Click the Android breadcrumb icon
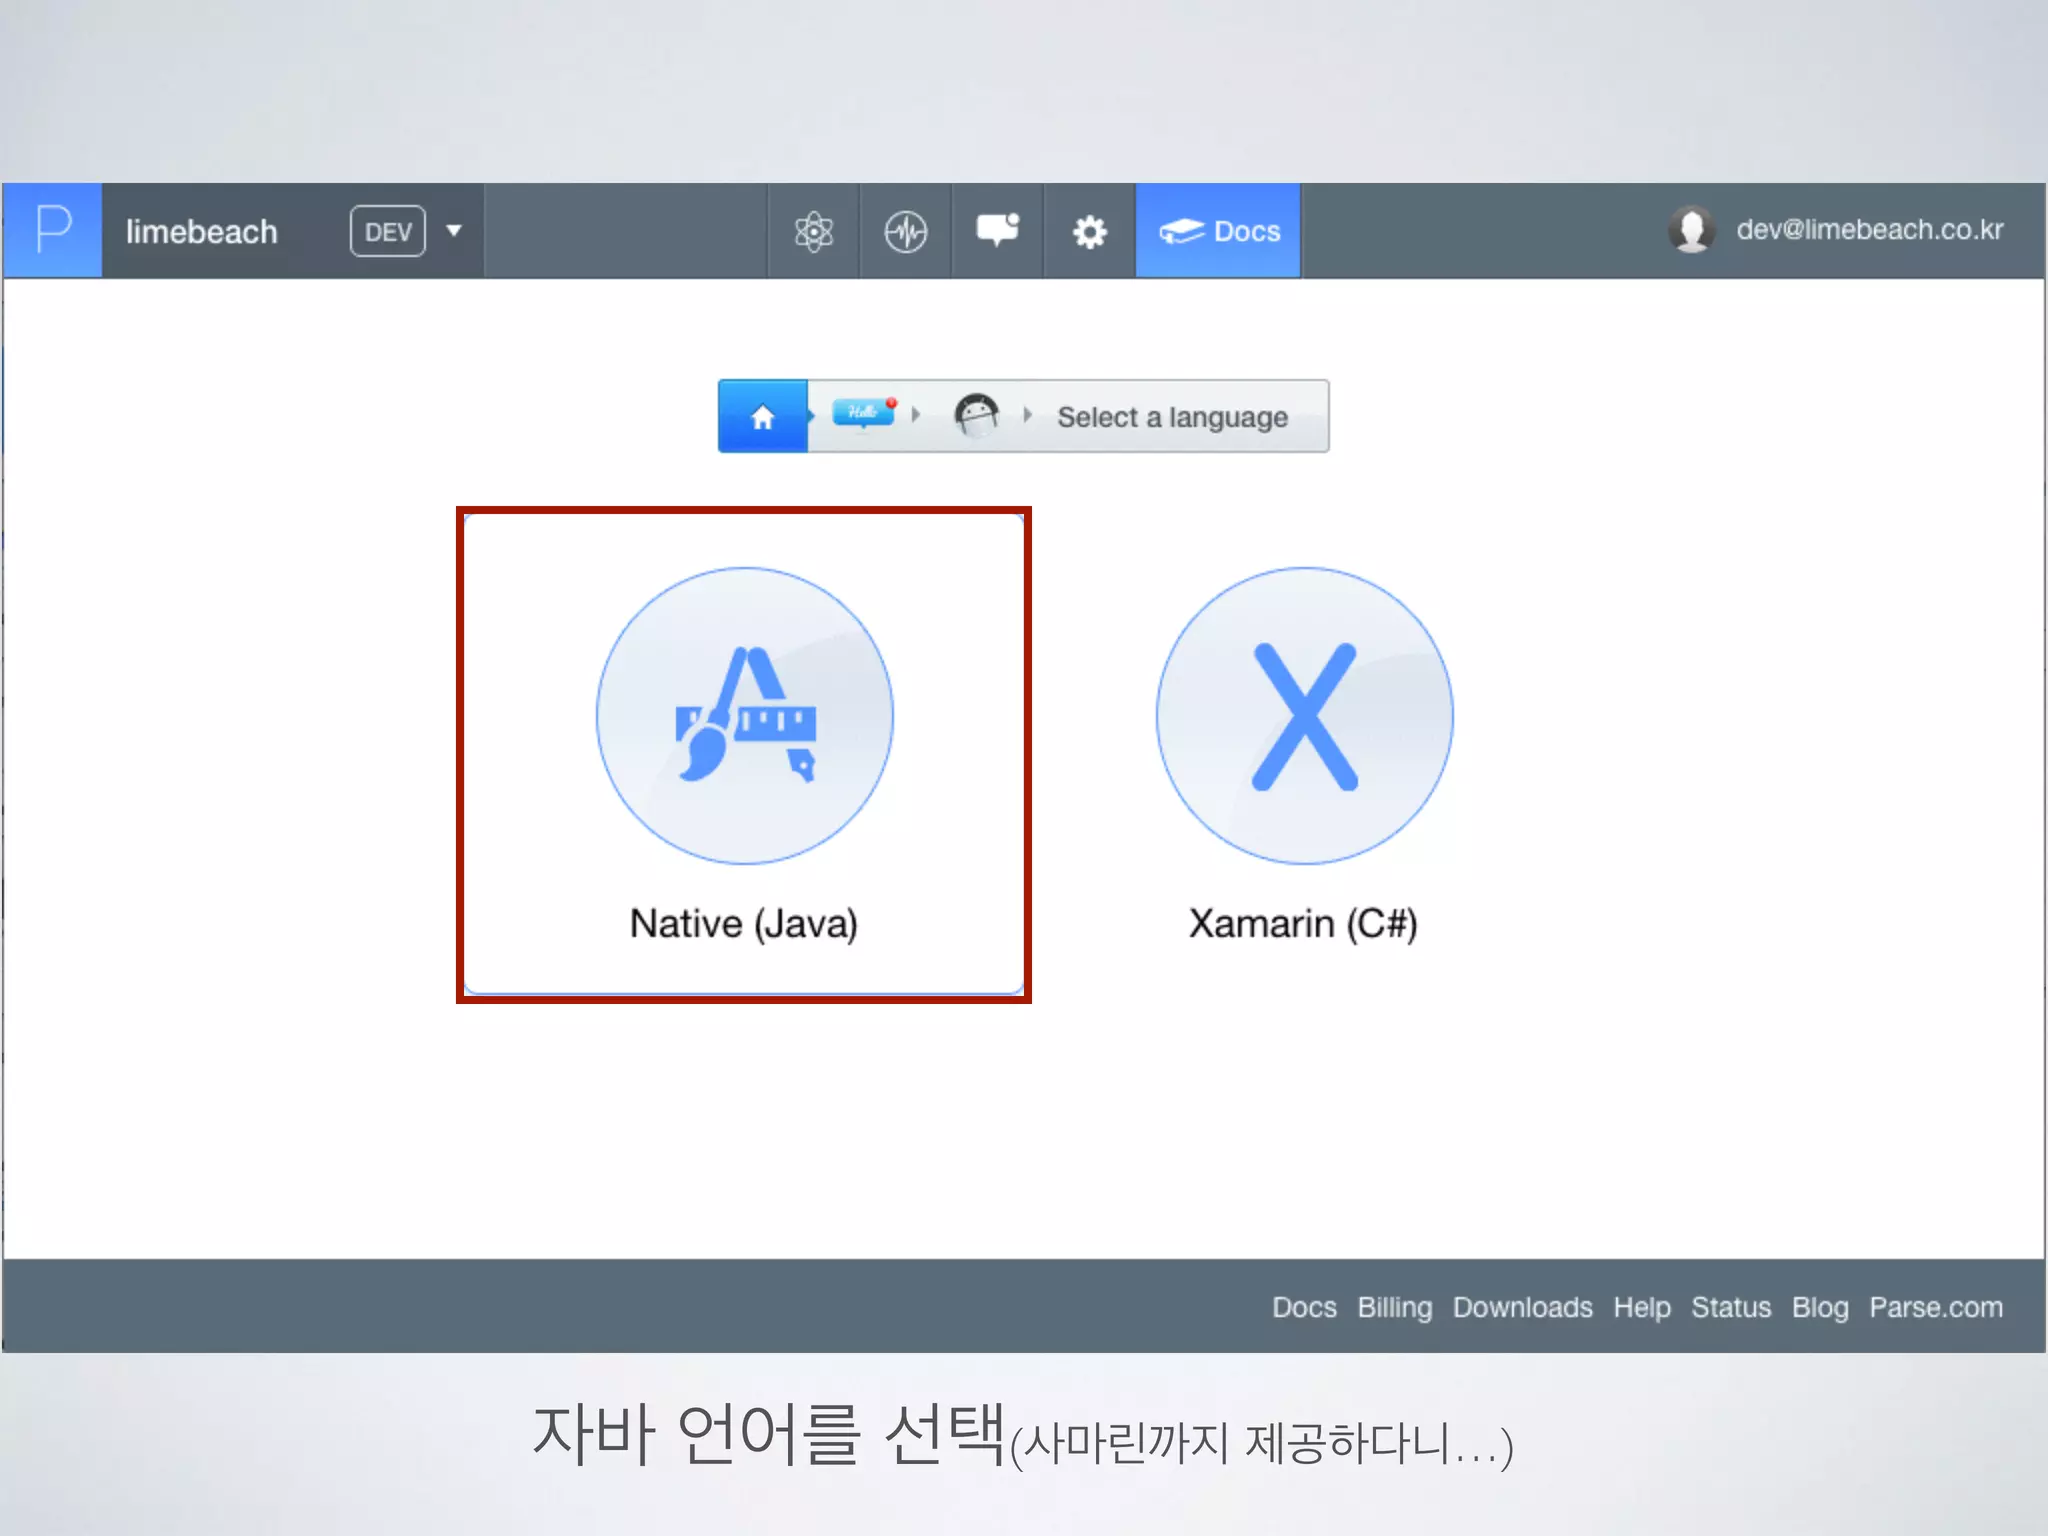 pyautogui.click(x=976, y=414)
